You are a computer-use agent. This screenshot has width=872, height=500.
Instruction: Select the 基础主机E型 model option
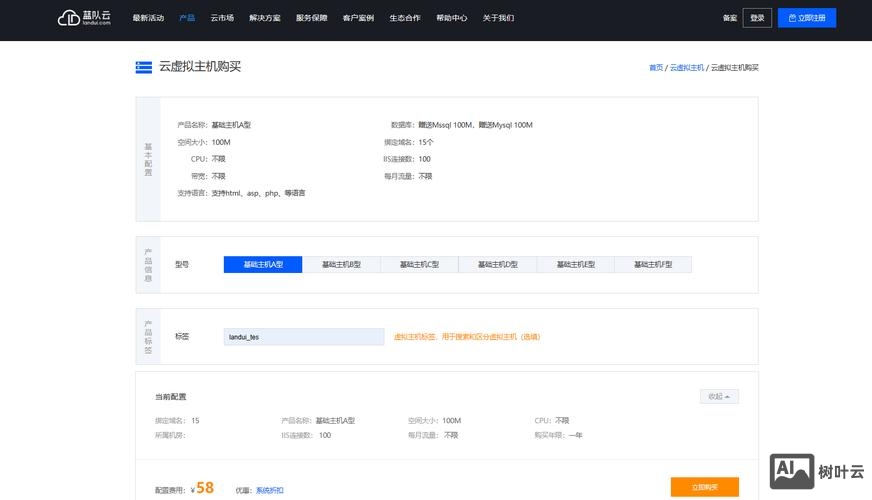tap(576, 264)
